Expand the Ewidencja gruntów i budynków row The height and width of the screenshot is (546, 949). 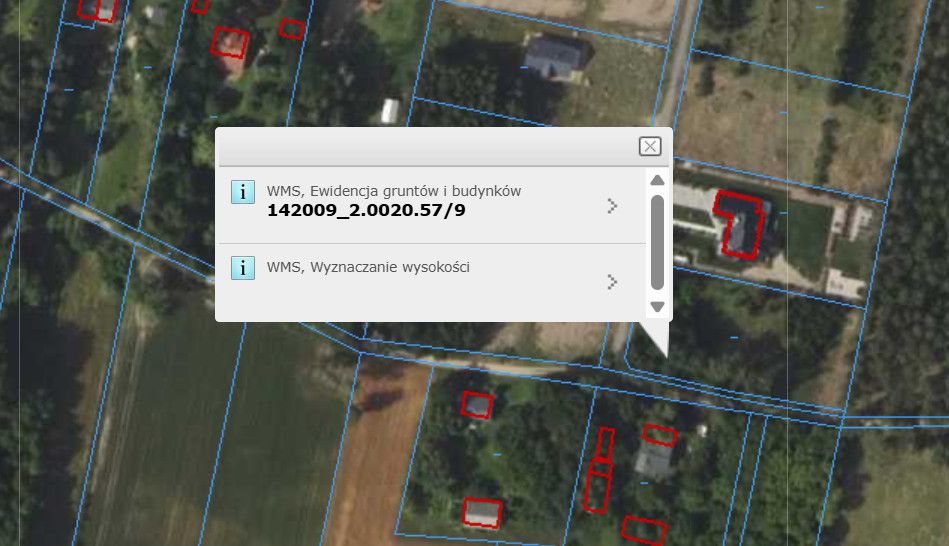point(612,206)
